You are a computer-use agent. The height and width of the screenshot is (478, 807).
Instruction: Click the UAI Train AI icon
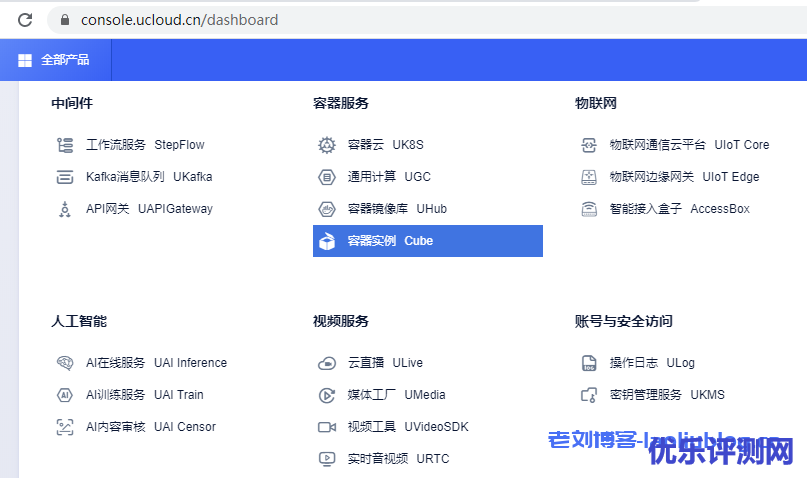point(65,395)
